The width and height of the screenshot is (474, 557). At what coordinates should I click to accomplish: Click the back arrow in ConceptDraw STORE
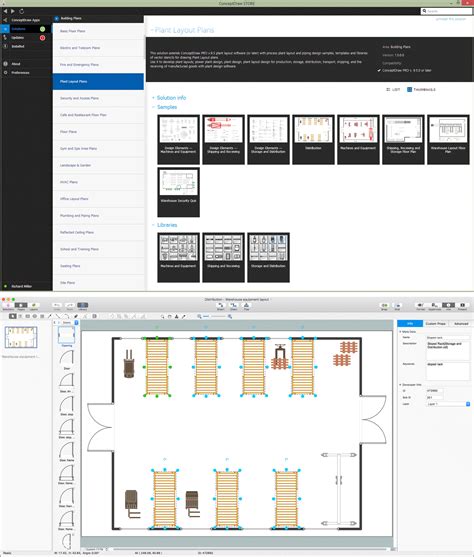5,11
